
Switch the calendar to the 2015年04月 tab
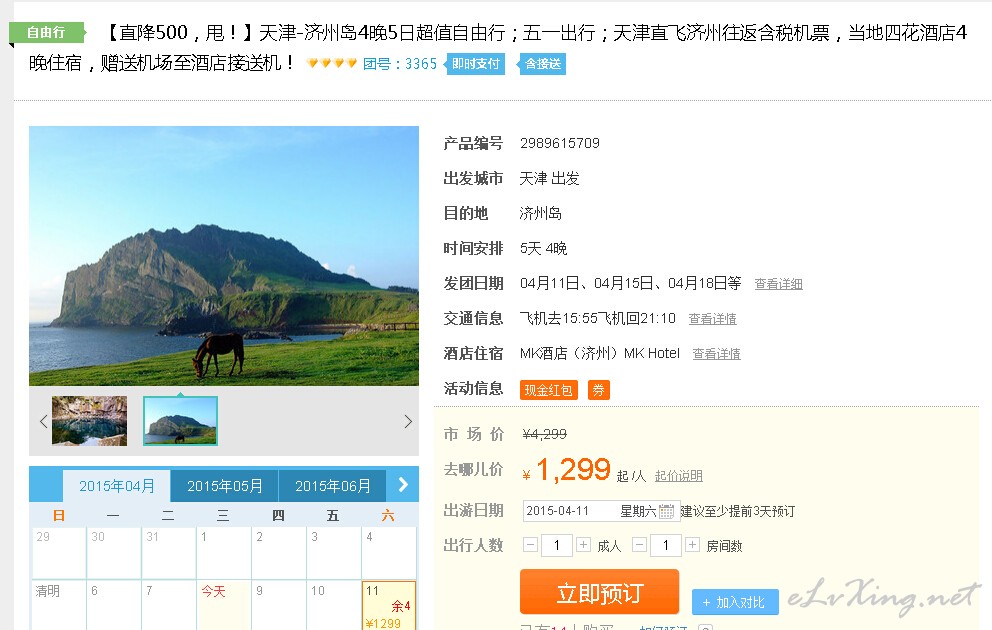[116, 486]
